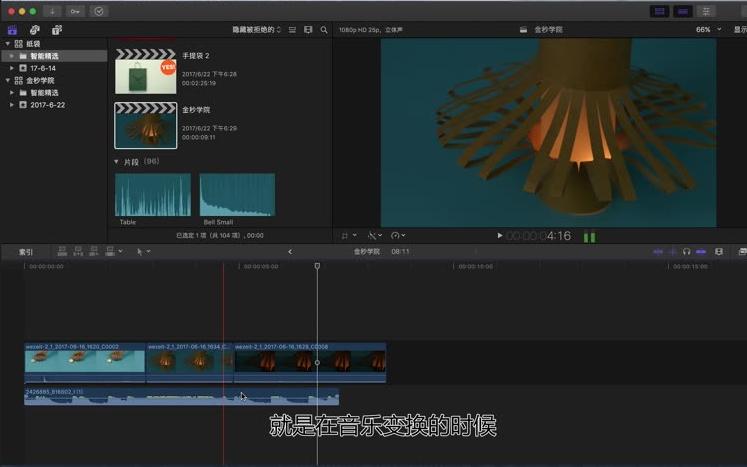Viewport: 747px width, 467px height.
Task: Toggle the Inspector panel button
Action: click(x=706, y=11)
